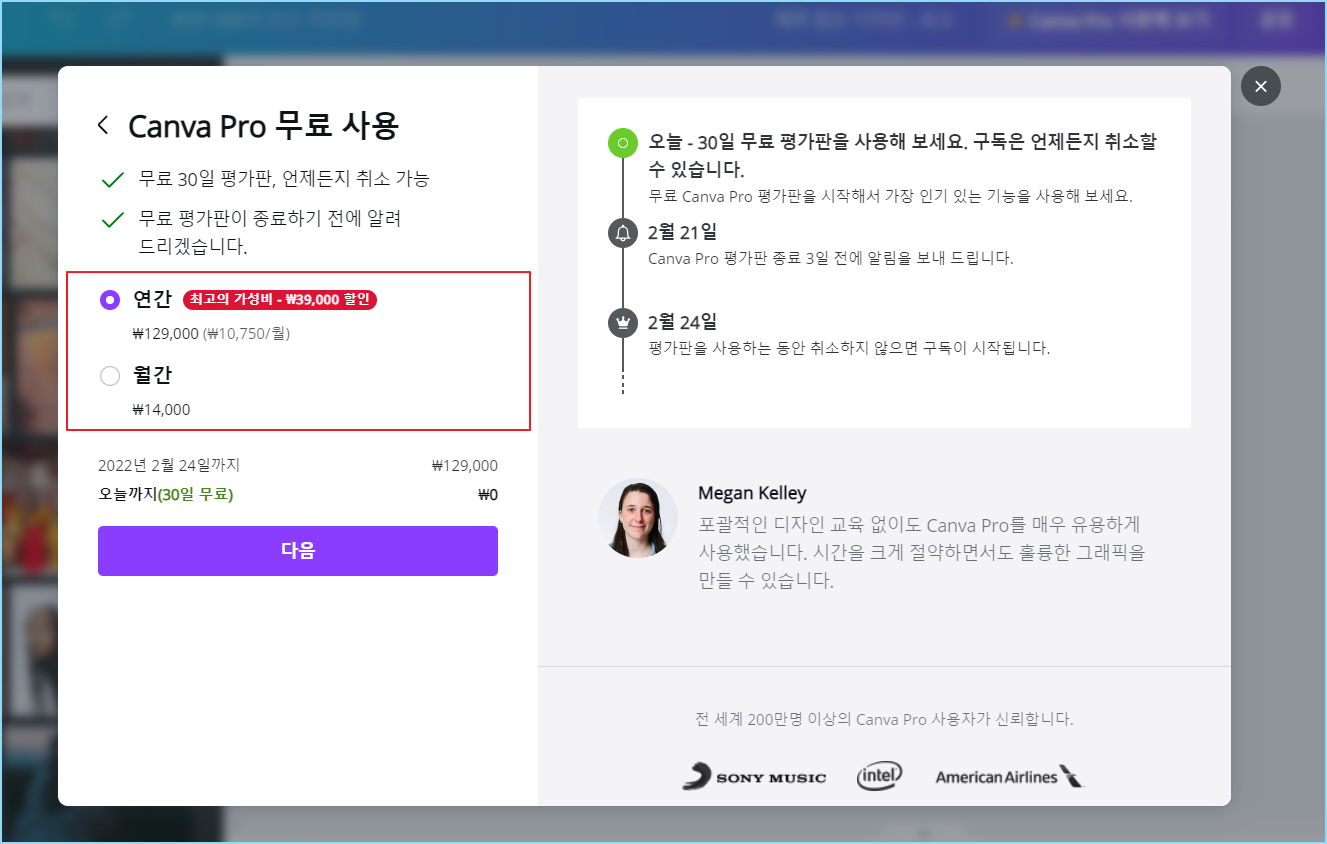Image resolution: width=1327 pixels, height=844 pixels.
Task: Click the 2월 24일 timeline date
Action: tap(683, 322)
